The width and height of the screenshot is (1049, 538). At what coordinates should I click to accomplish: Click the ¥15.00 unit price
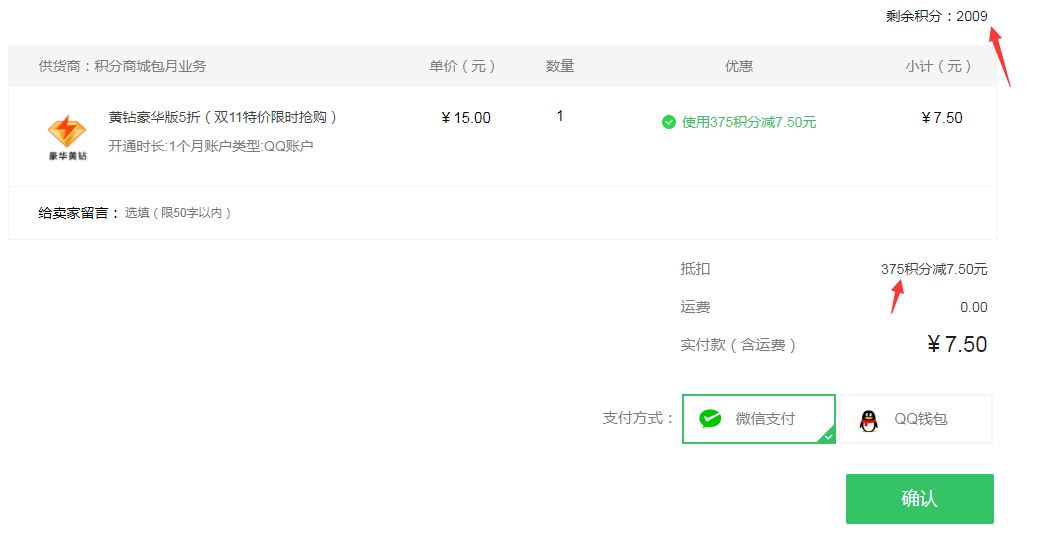[466, 118]
